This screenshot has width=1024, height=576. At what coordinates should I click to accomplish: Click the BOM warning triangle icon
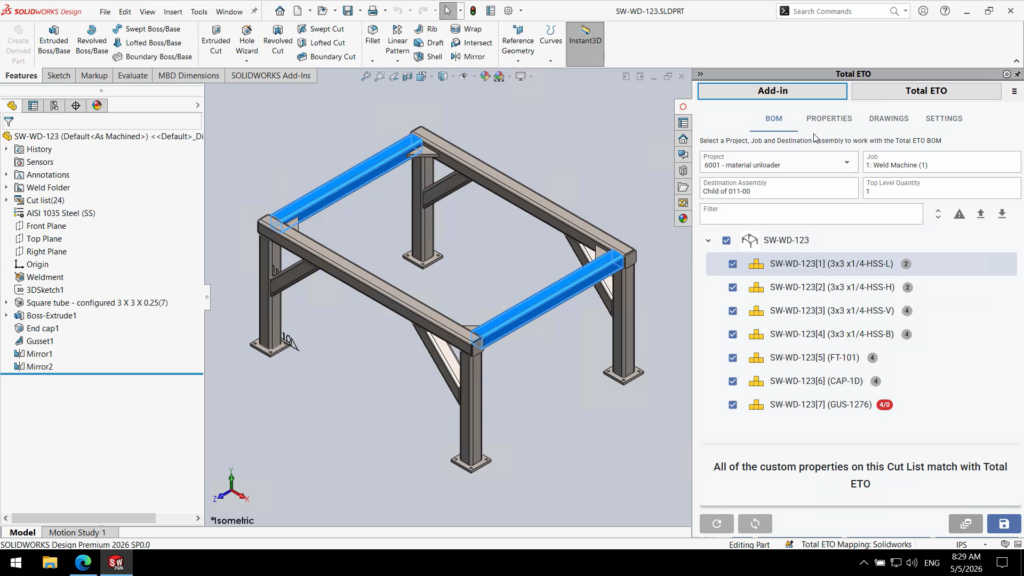[x=959, y=214]
